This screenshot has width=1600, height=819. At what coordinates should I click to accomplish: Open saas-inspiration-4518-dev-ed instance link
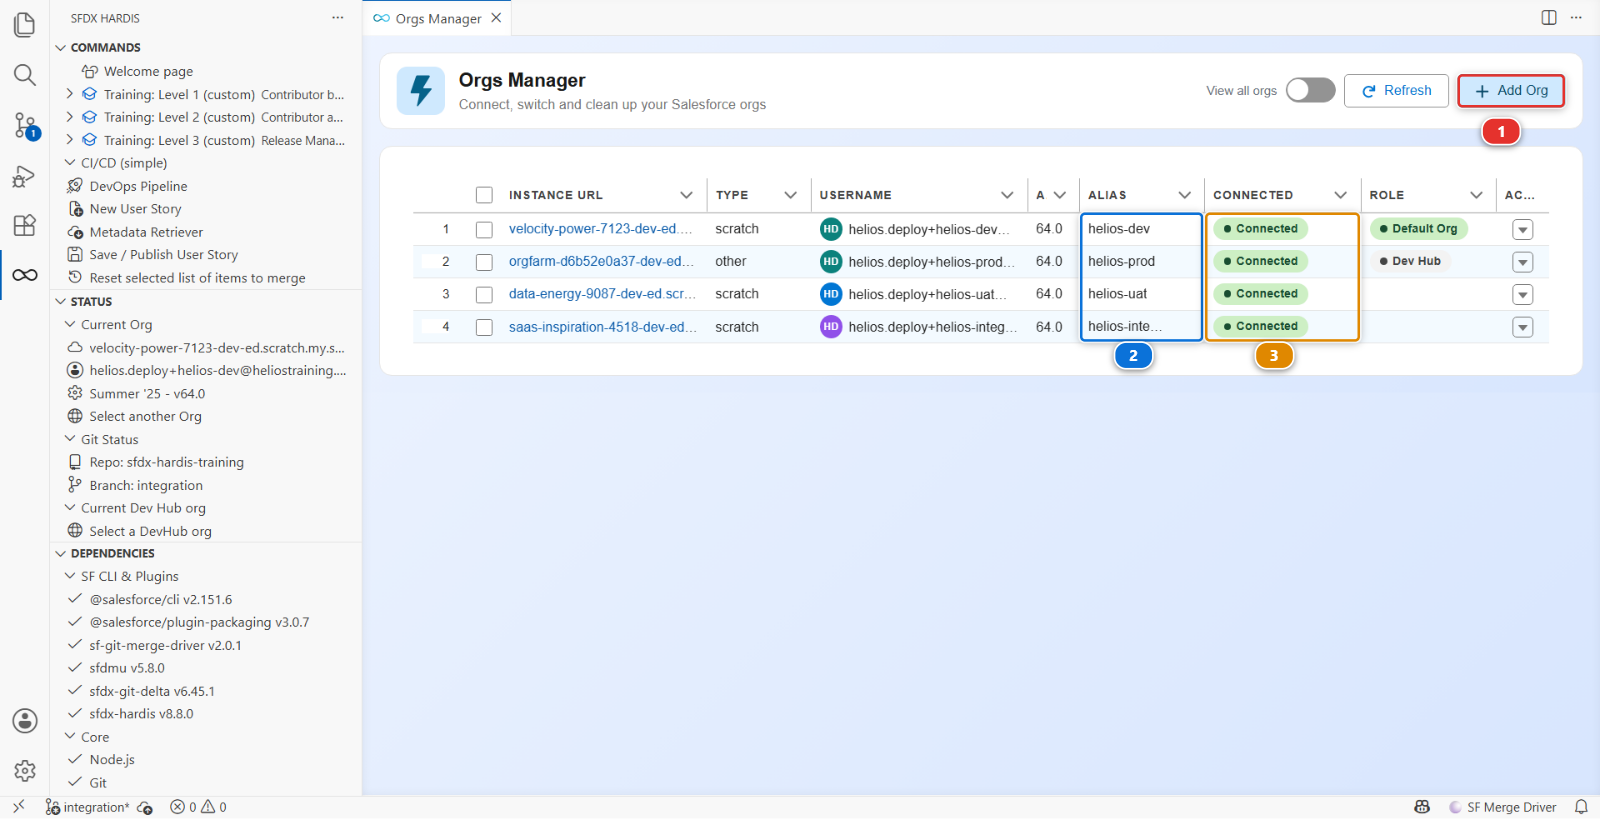[x=603, y=327]
